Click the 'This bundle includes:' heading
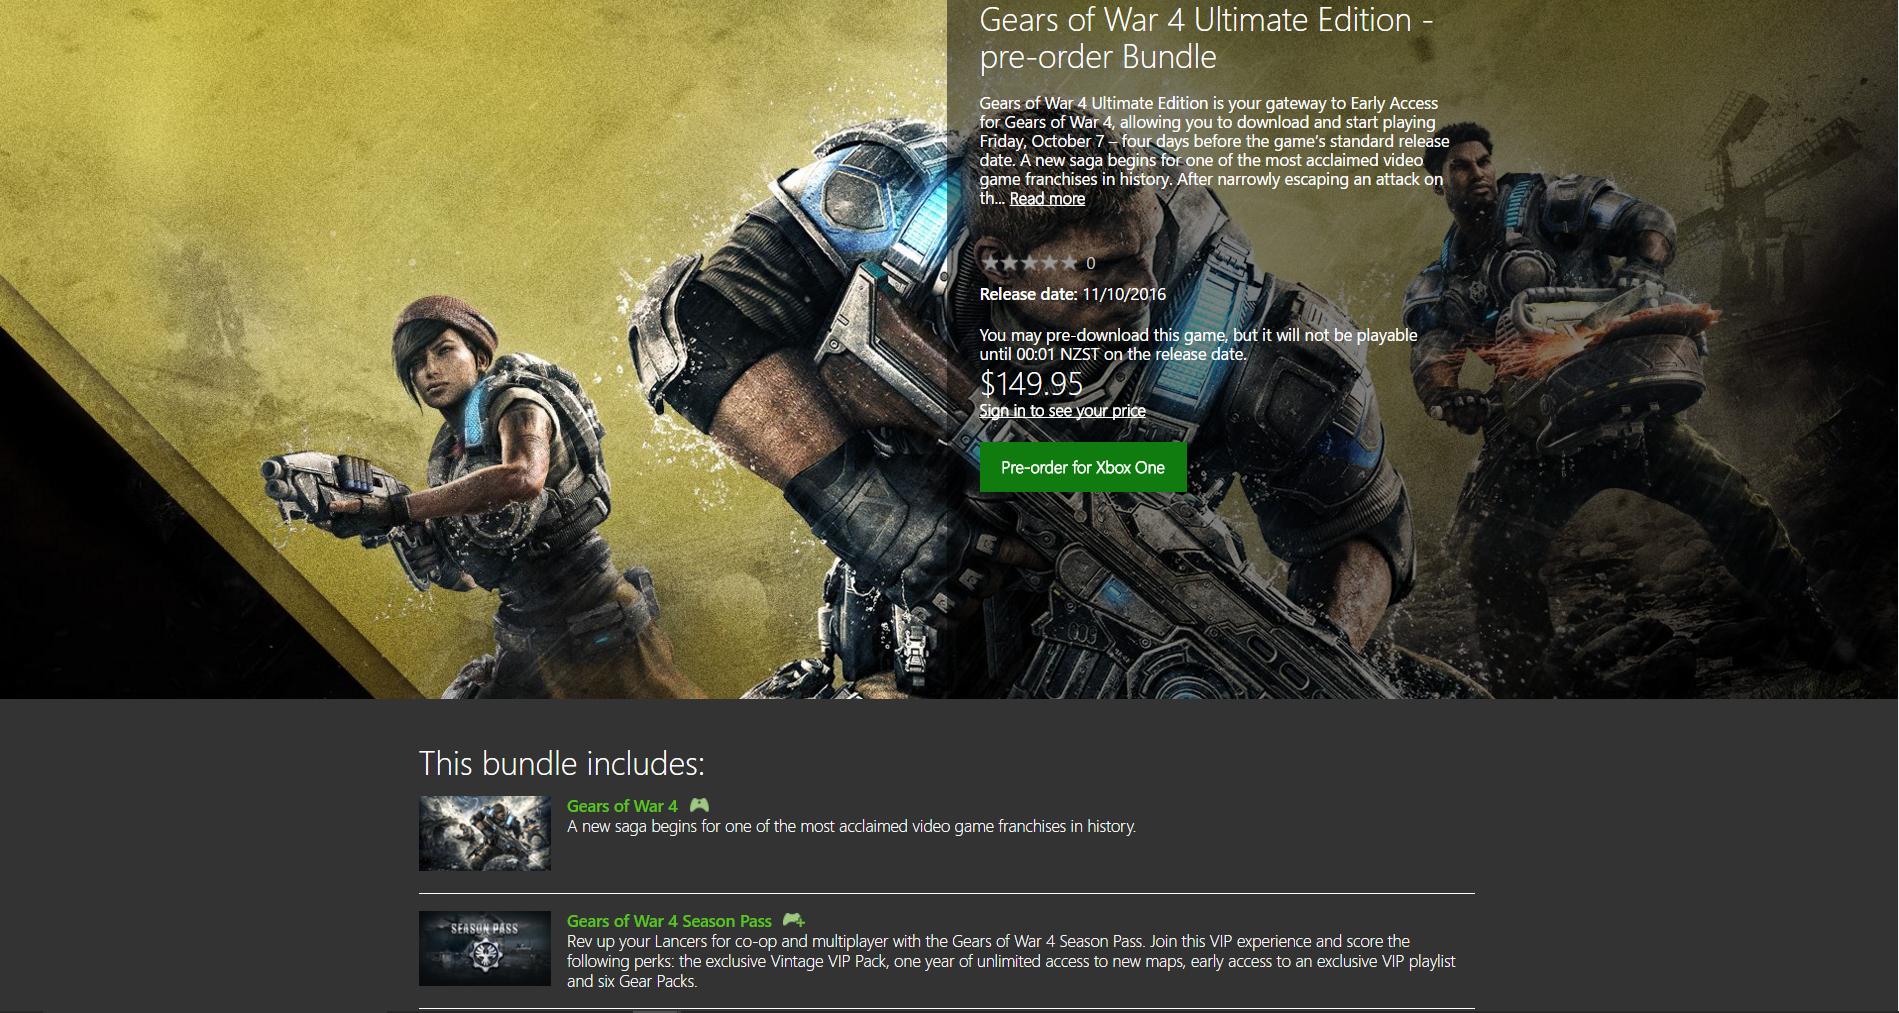The height and width of the screenshot is (1013, 1899). (x=562, y=764)
